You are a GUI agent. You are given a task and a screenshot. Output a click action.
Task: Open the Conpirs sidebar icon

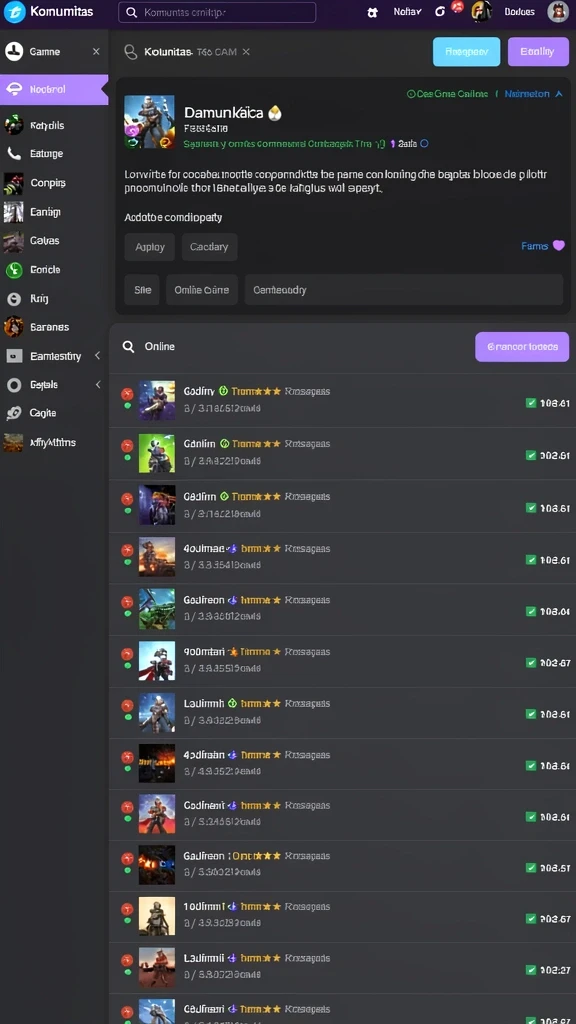tap(14, 183)
